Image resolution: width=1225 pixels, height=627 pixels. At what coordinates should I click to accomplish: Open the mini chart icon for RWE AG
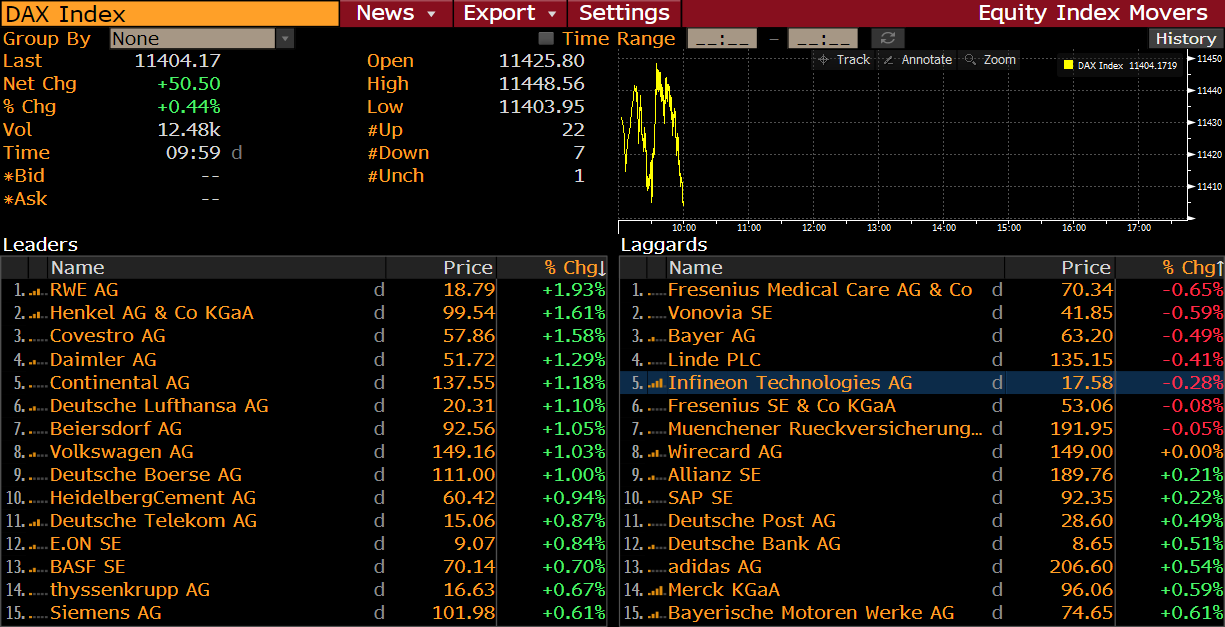[x=37, y=290]
